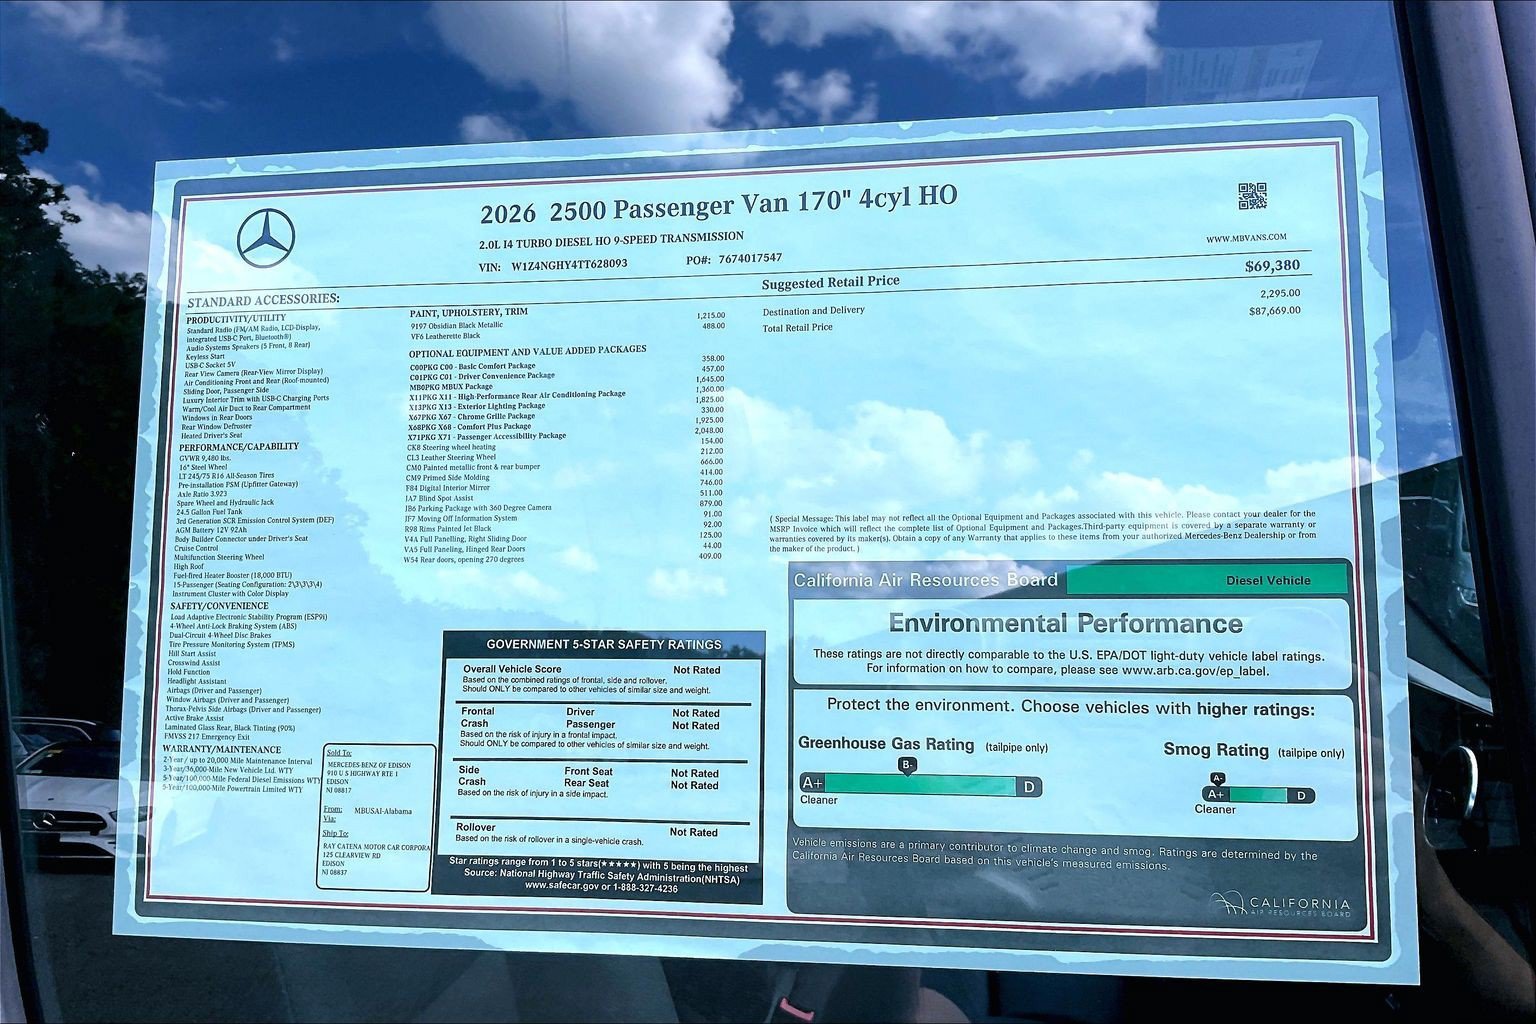Click the Greenhouse Gas Rating bar
The height and width of the screenshot is (1024, 1536).
click(x=920, y=786)
